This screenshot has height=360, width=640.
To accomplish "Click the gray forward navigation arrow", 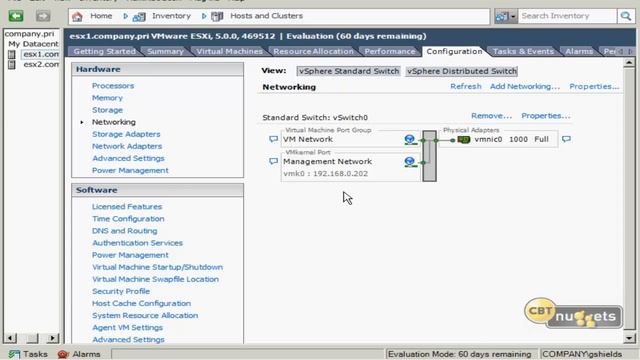I will [43, 16].
